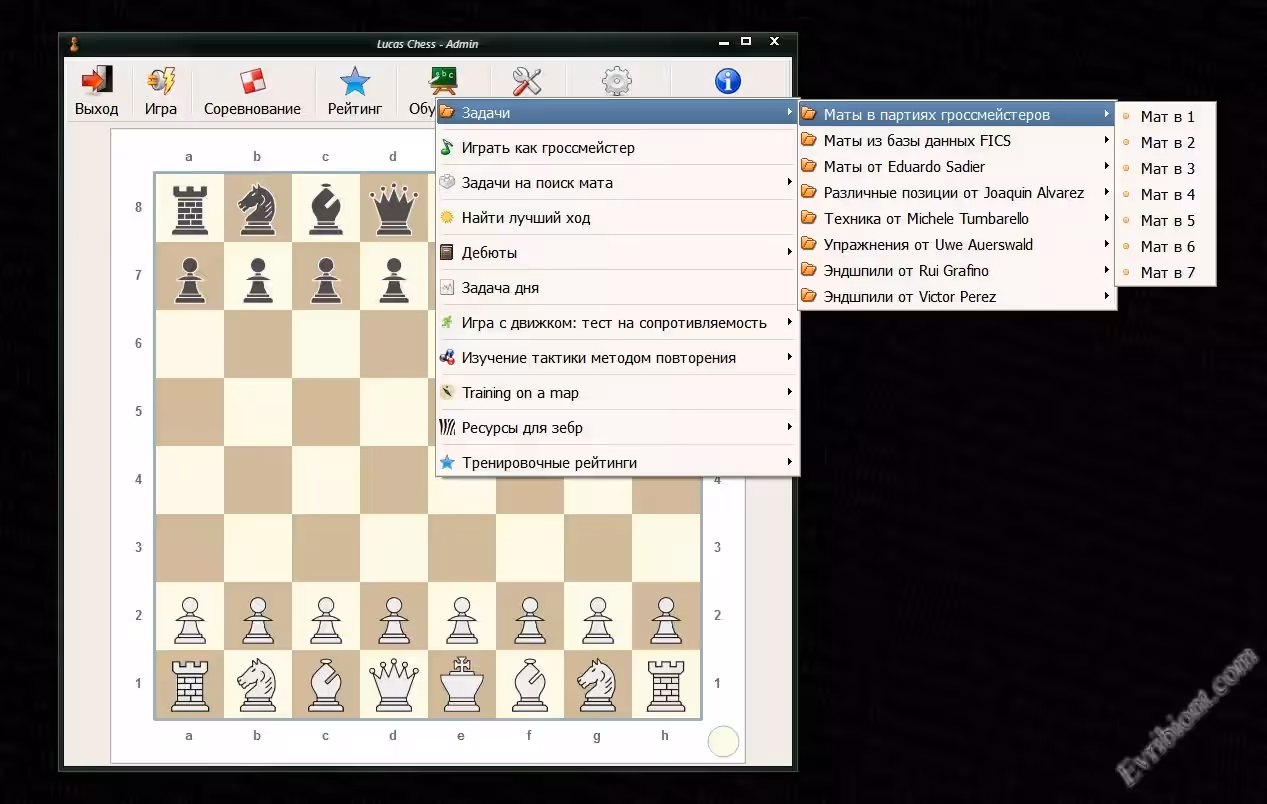The height and width of the screenshot is (804, 1267).
Task: Open Эндшпили от Victor Perez folder
Action: tap(909, 296)
